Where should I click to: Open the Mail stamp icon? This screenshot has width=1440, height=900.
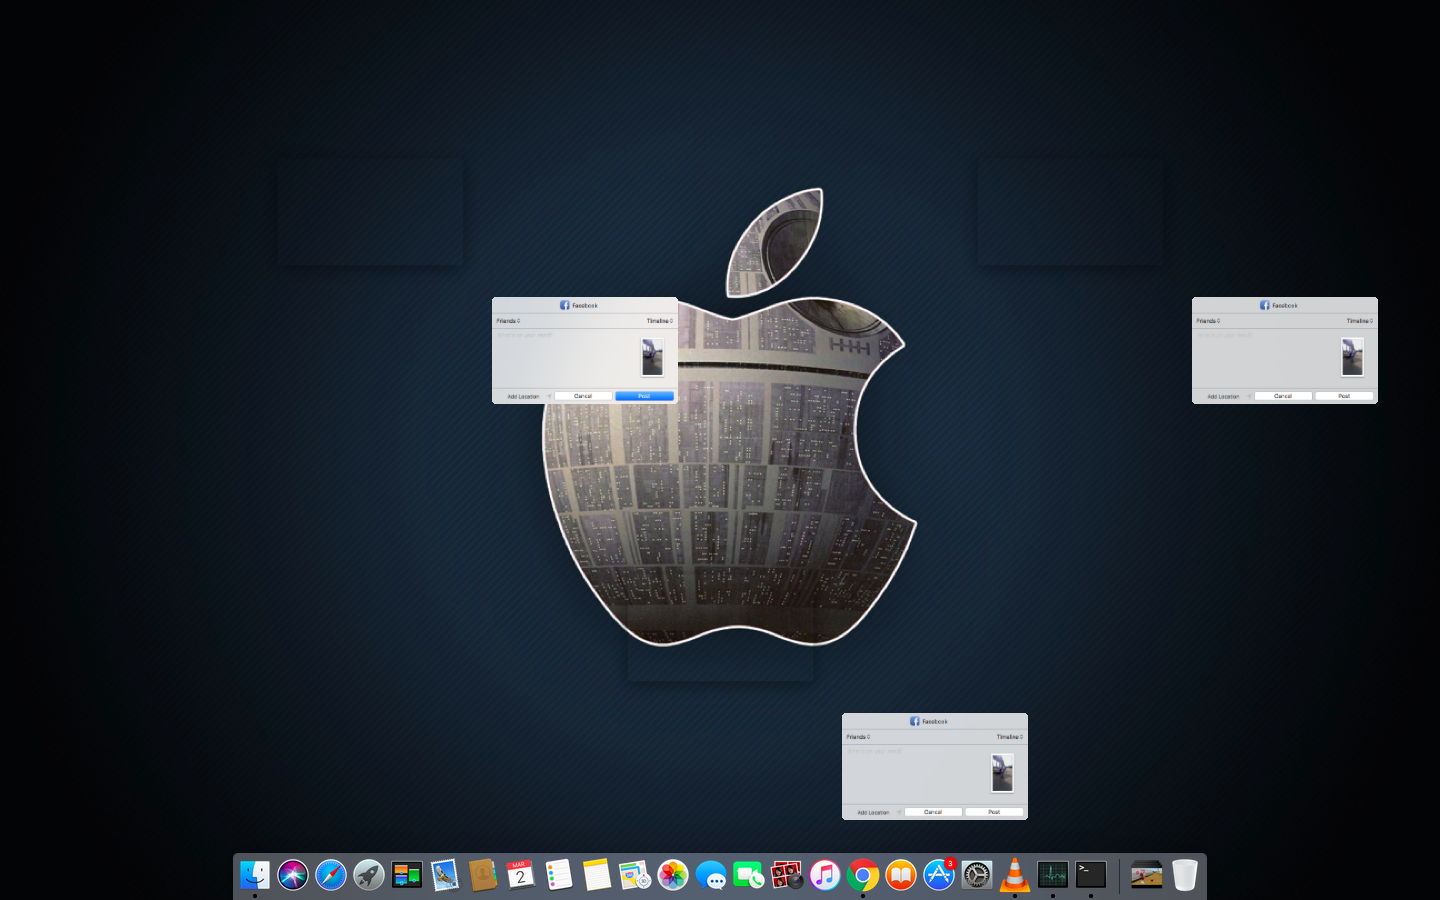coord(445,875)
